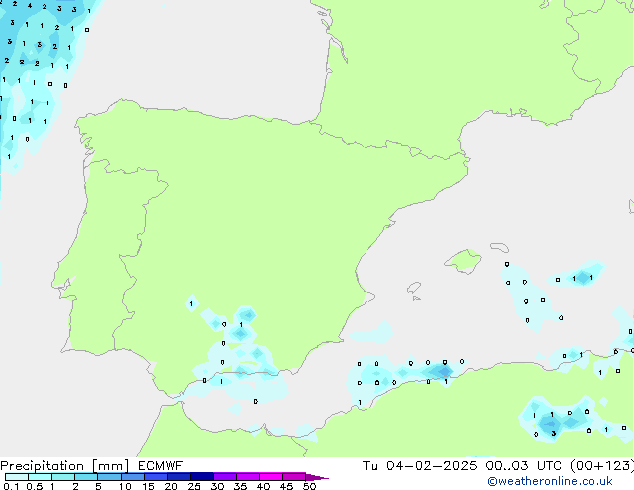Image resolution: width=634 pixels, height=490 pixels.
Task: Click the '(00+123)' forecast hour text
Action: pos(602,466)
